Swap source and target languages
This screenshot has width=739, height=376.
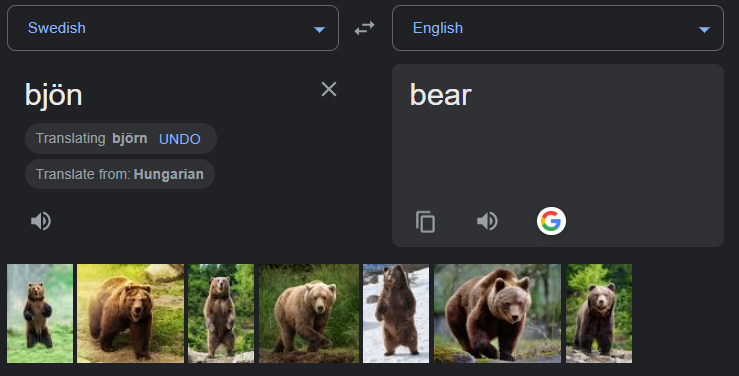364,28
